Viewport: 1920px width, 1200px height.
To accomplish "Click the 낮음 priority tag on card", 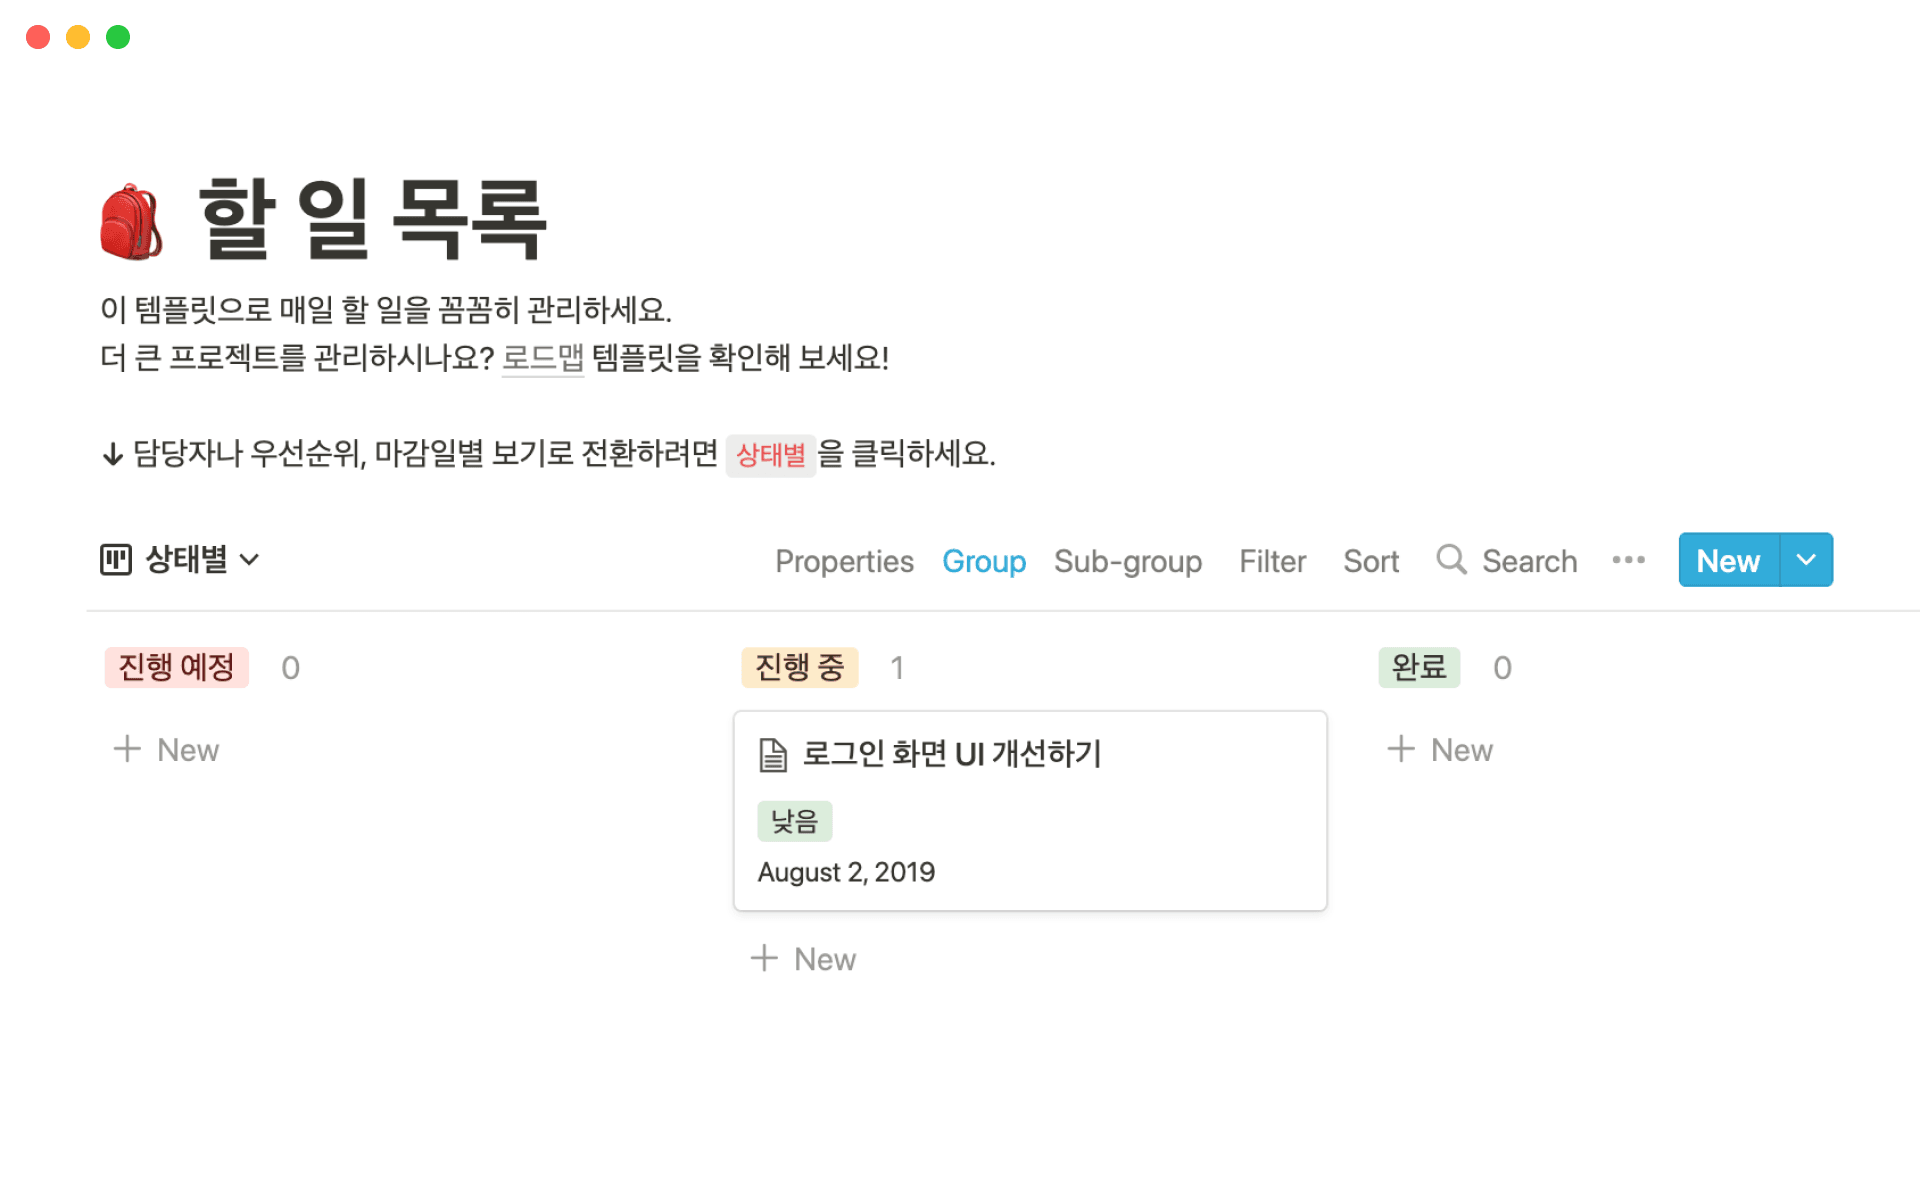I will pos(795,821).
